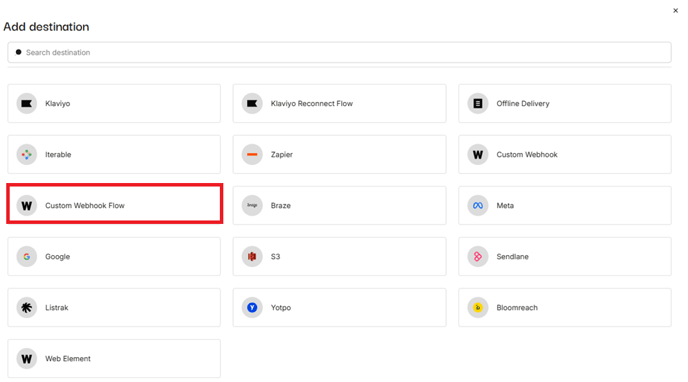Click the Iterable colorful dots icon
688x382 pixels.
[27, 154]
